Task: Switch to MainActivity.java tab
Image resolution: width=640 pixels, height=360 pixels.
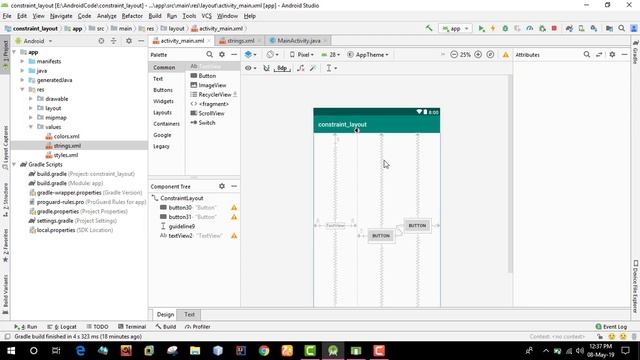Action: 298,41
